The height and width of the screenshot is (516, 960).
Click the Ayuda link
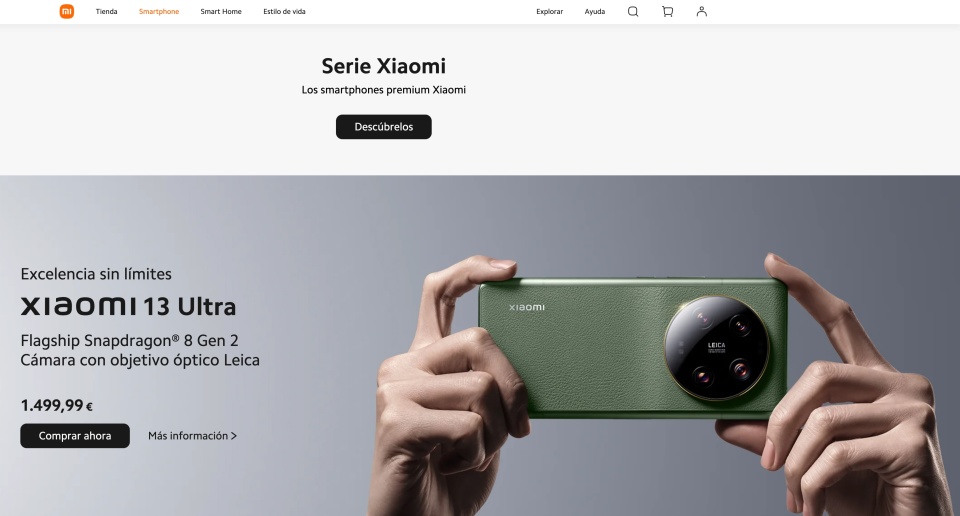pos(594,12)
